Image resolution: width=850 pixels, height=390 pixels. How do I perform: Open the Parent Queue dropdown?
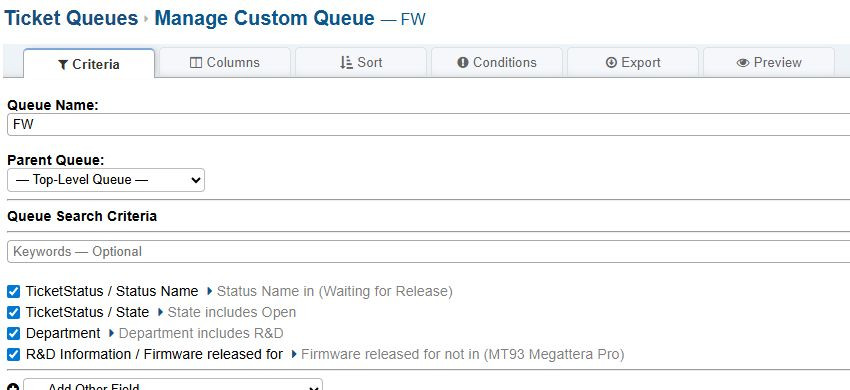coord(106,180)
